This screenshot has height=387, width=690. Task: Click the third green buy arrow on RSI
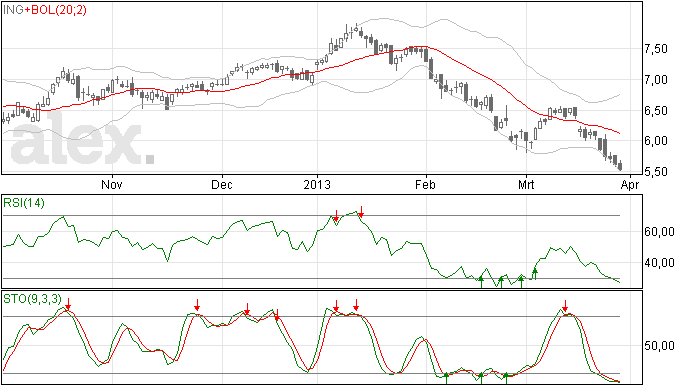[x=521, y=282]
